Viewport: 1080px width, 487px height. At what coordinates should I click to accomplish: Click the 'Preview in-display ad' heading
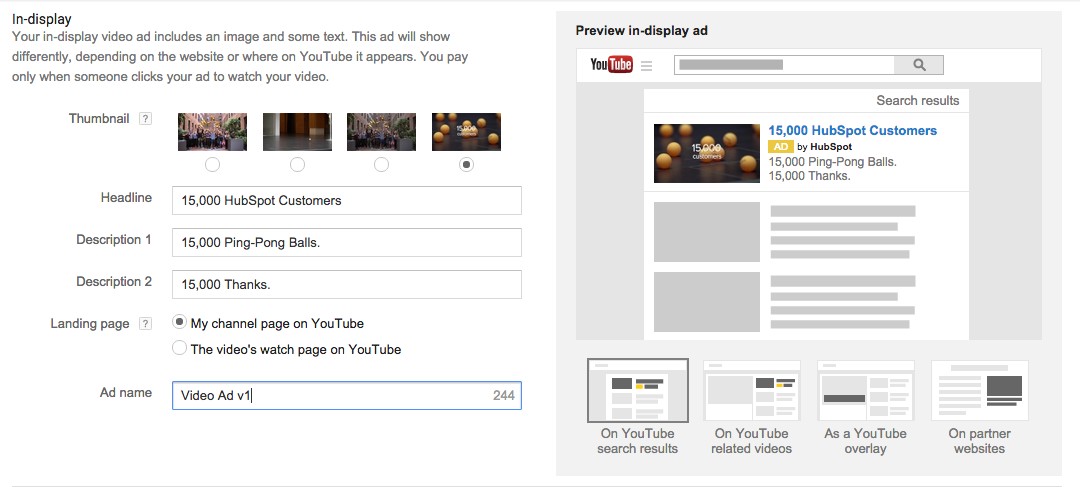tap(641, 30)
